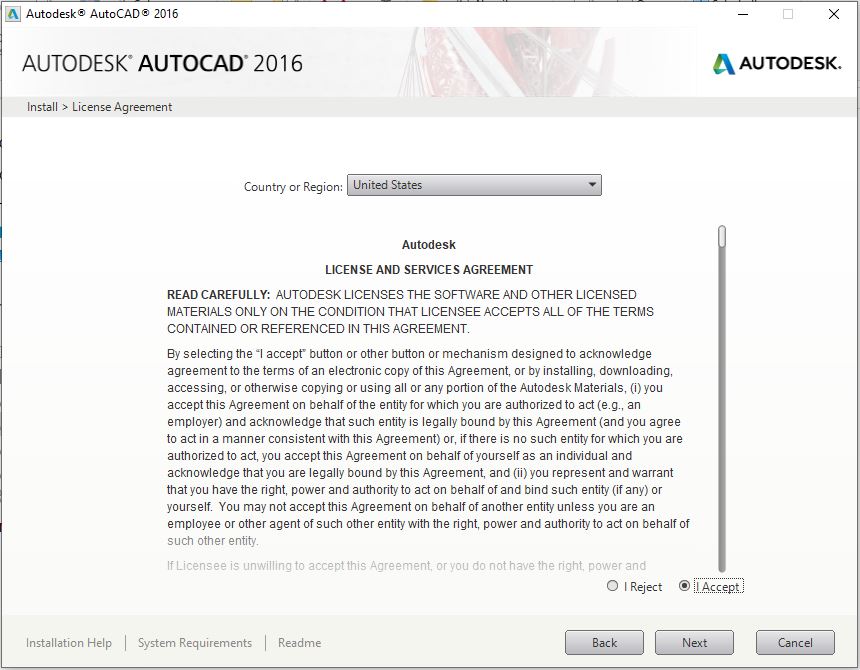Image resolution: width=860 pixels, height=670 pixels.
Task: Select the I Accept radio button
Action: coord(684,586)
